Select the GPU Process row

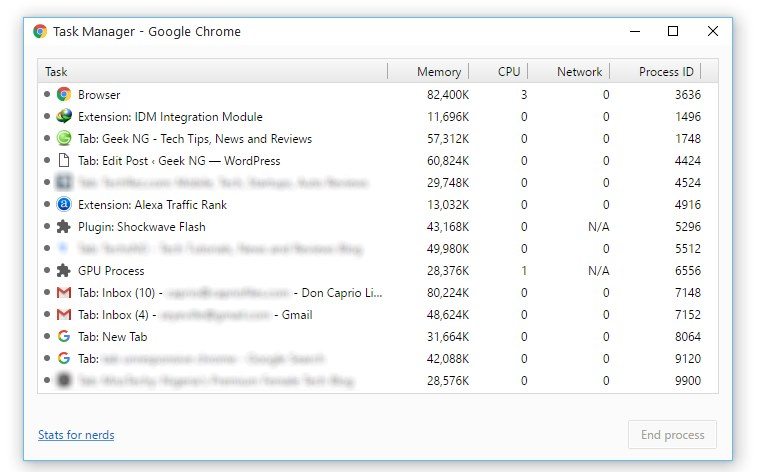tap(378, 270)
